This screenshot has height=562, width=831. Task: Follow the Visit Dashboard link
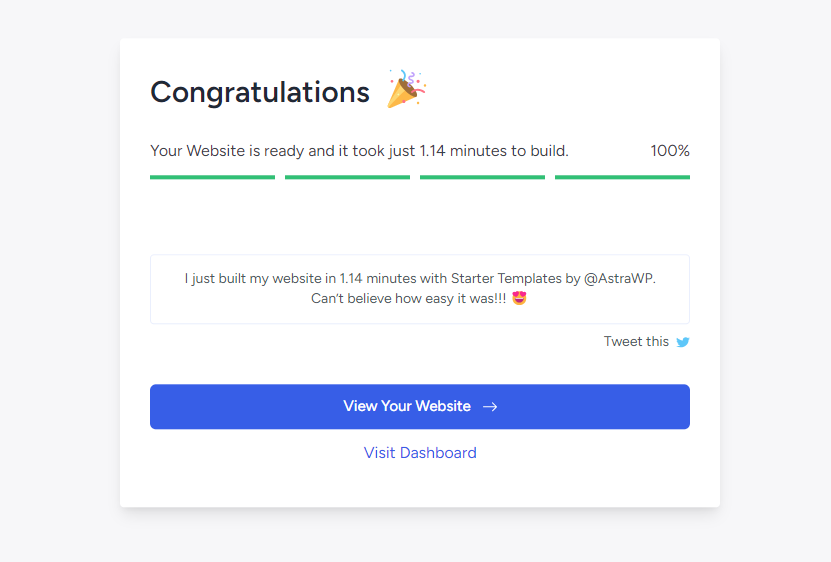pos(420,453)
